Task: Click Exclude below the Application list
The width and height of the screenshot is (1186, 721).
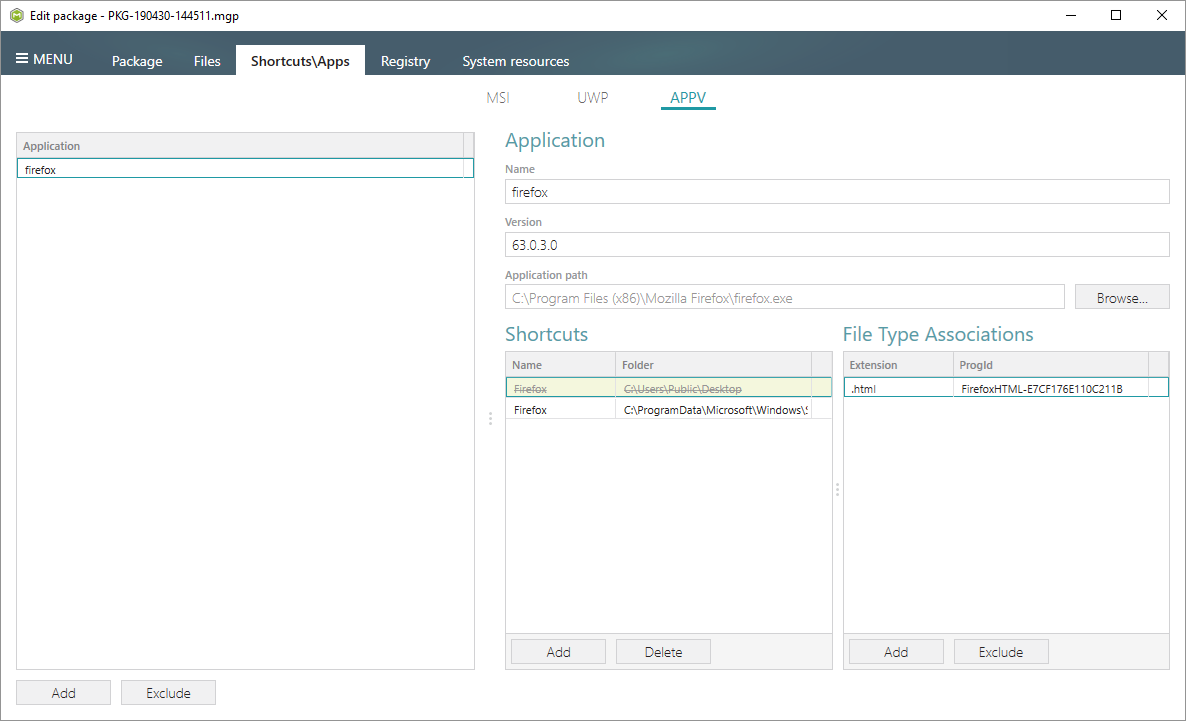Action: pyautogui.click(x=168, y=692)
